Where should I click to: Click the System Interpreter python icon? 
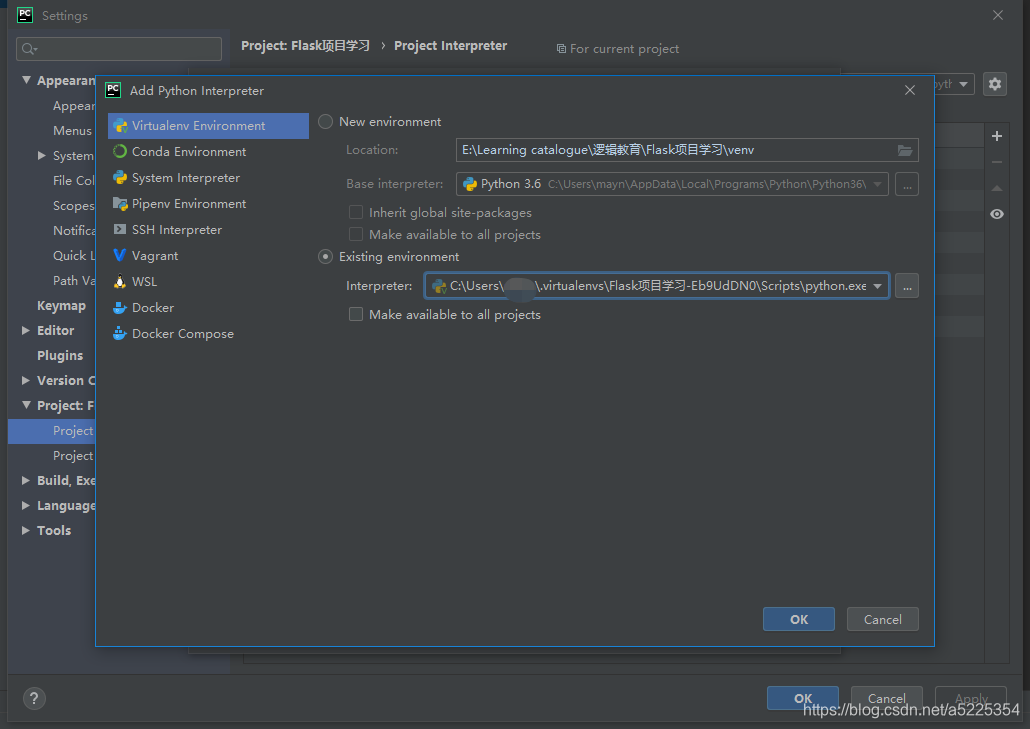pos(120,177)
